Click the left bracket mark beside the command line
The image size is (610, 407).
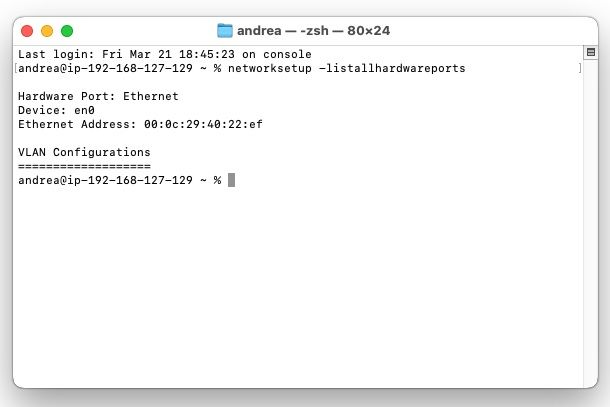[16, 68]
